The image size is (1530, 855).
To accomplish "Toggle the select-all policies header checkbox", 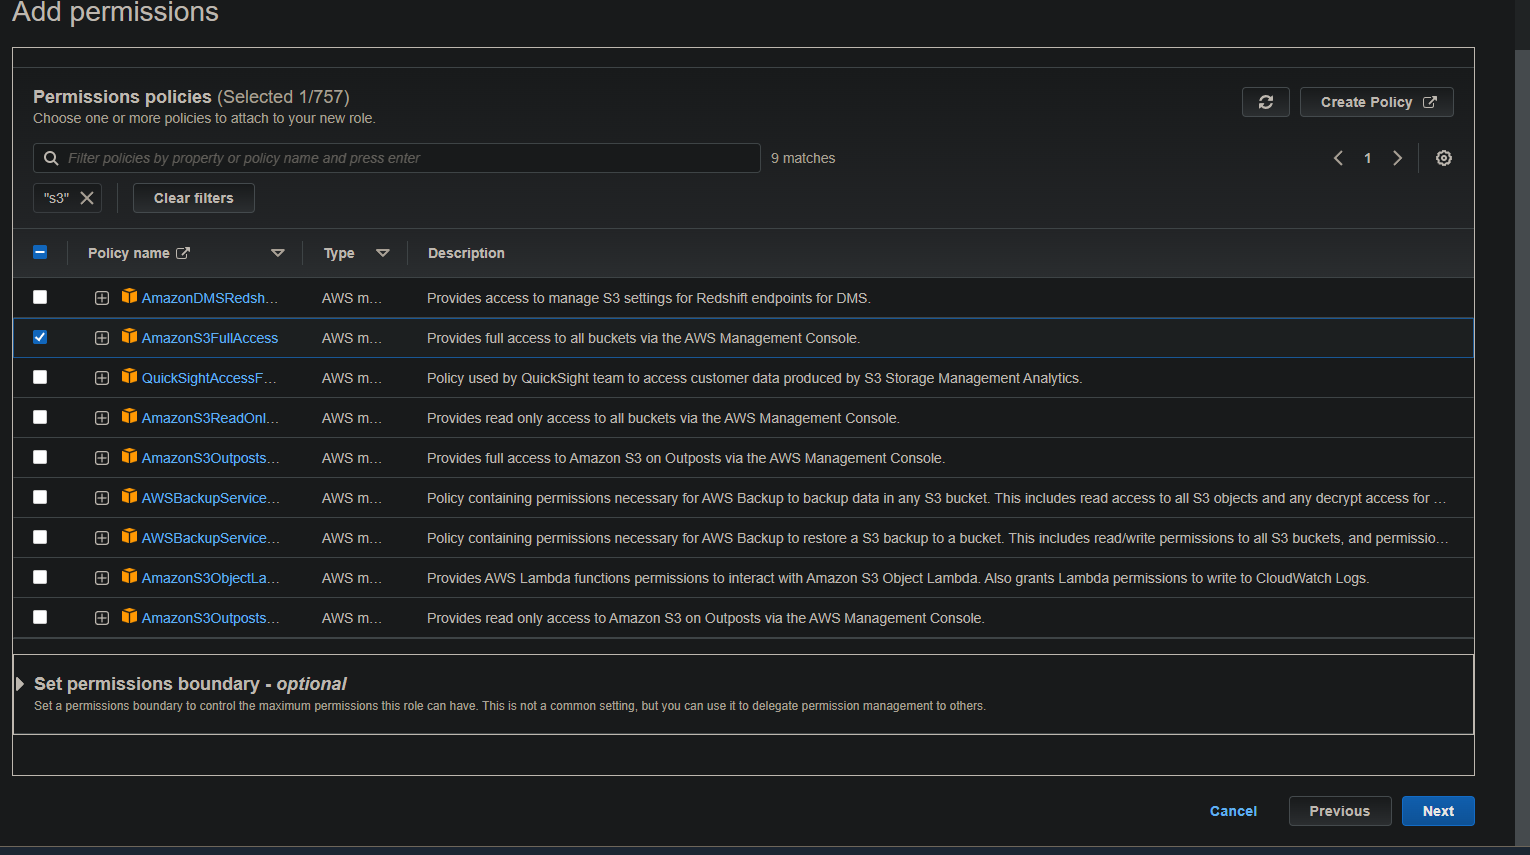I will pos(40,252).
